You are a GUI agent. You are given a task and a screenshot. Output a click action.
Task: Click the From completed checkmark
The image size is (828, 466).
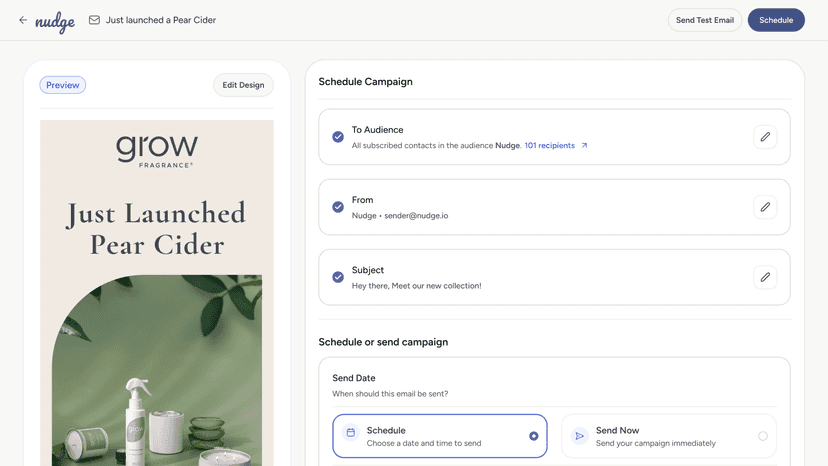[338, 207]
